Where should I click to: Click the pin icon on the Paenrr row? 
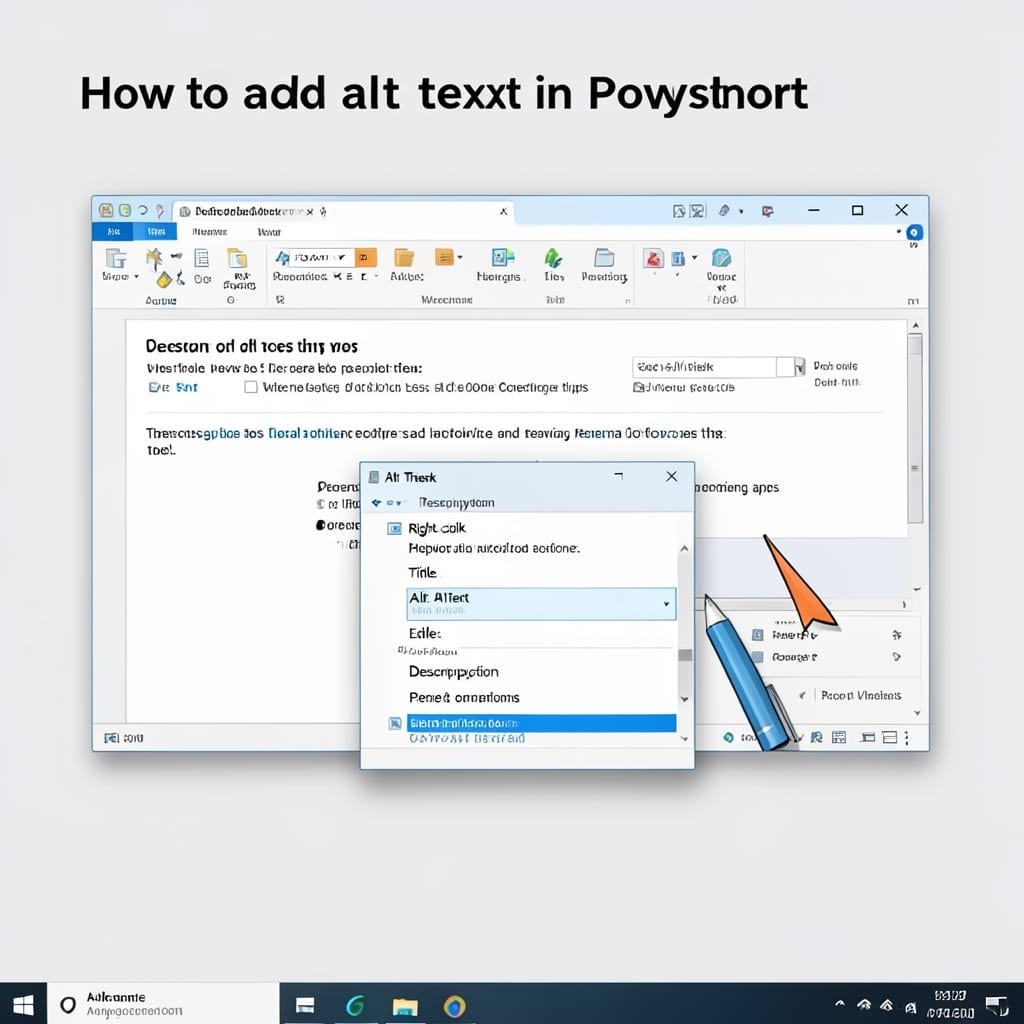897,635
